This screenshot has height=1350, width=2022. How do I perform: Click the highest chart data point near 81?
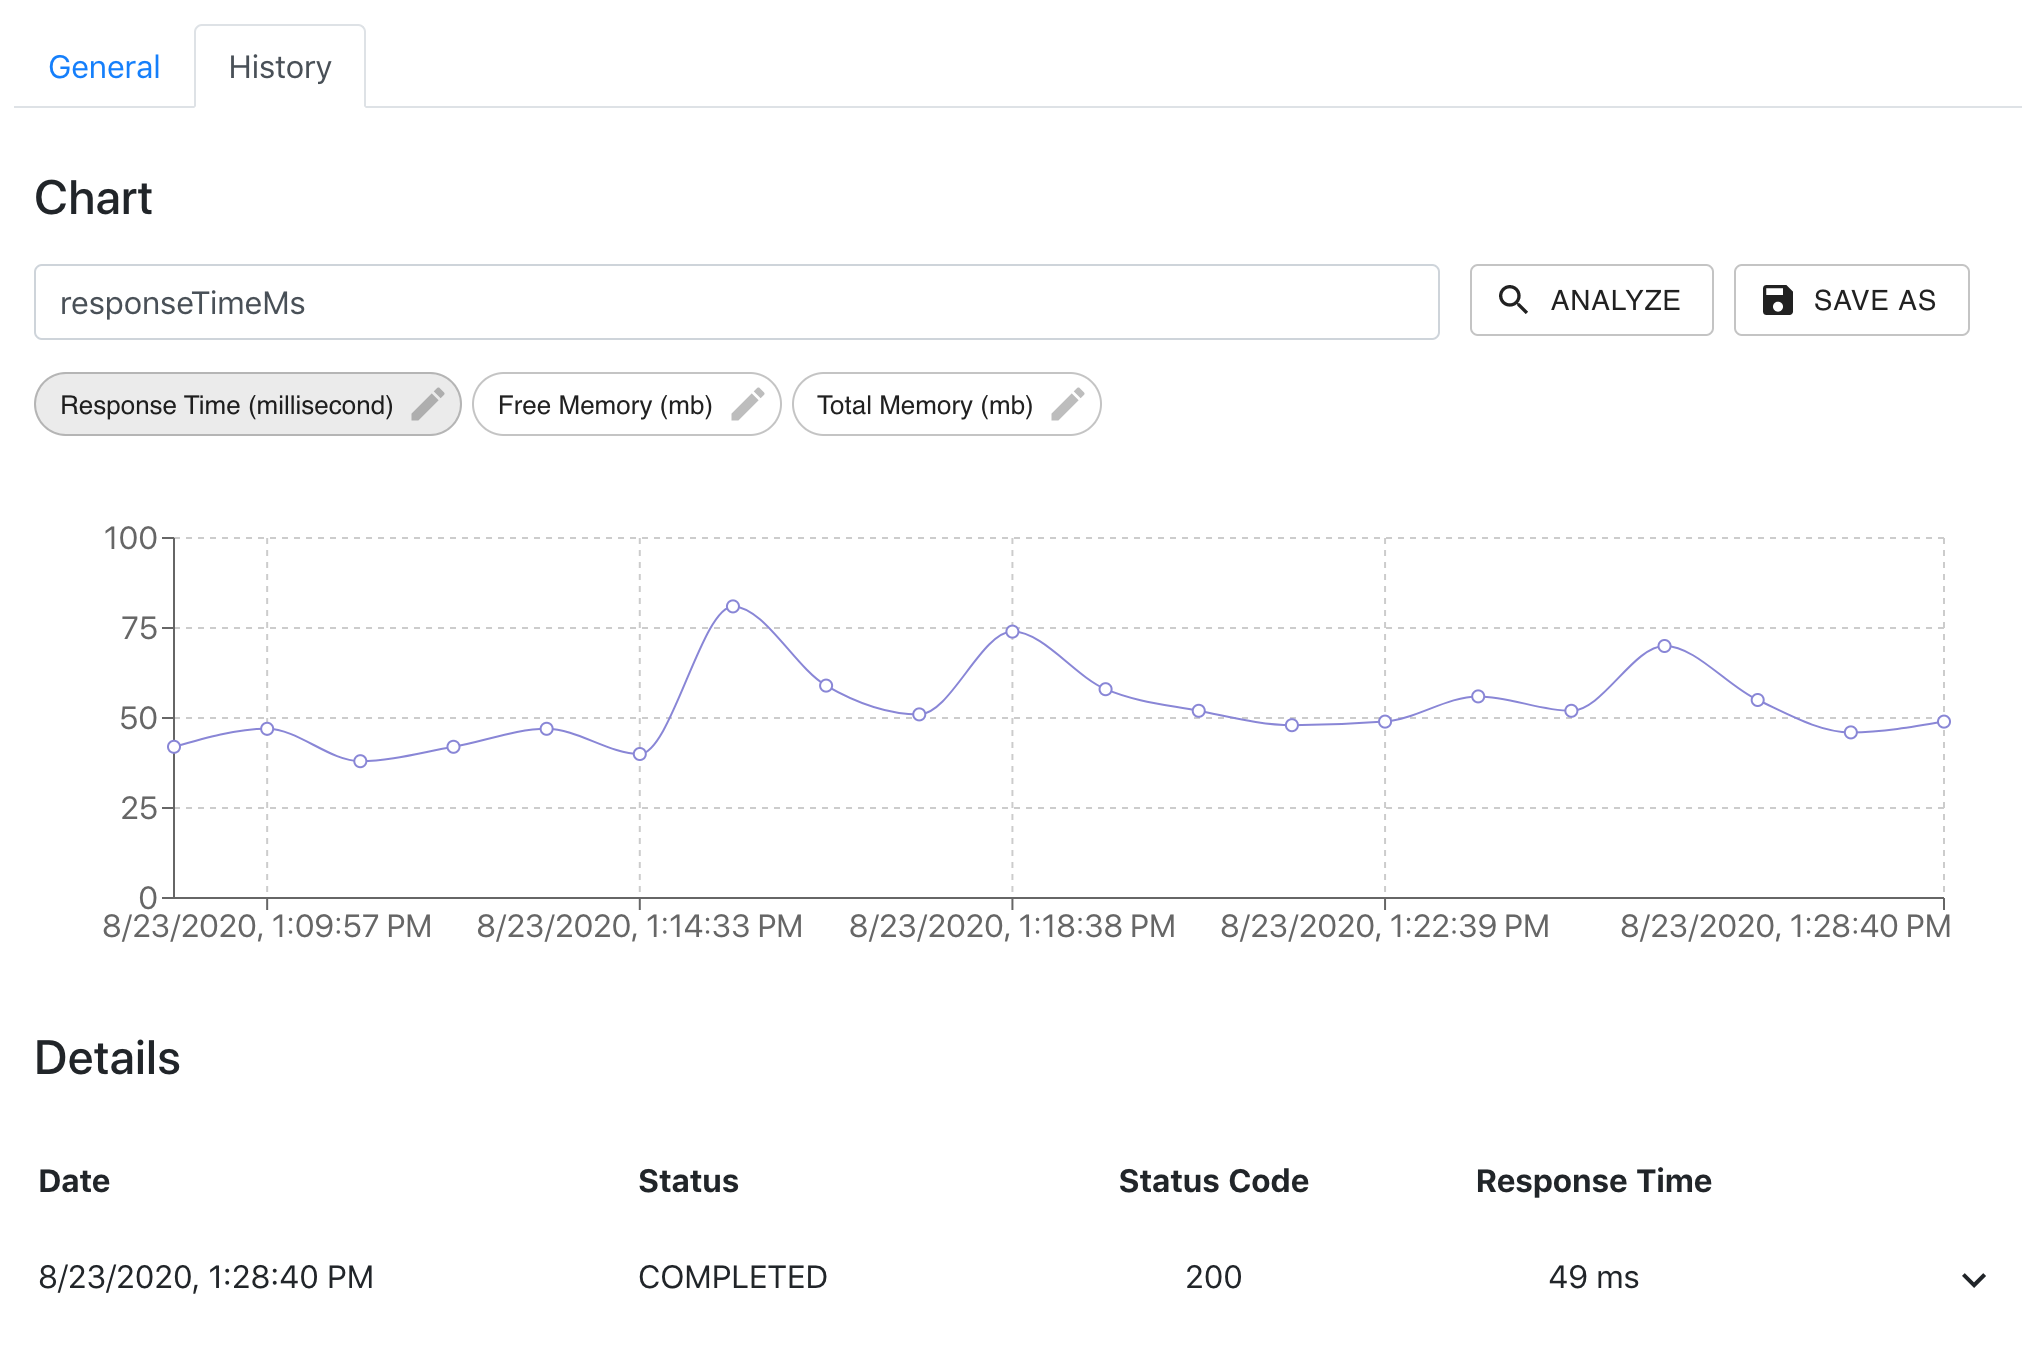(733, 606)
